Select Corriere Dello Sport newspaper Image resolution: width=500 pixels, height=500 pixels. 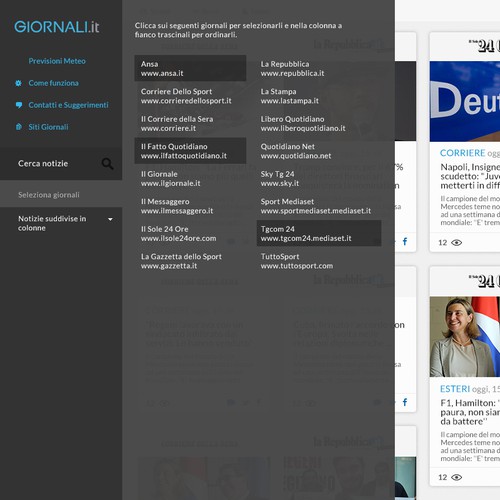(190, 96)
